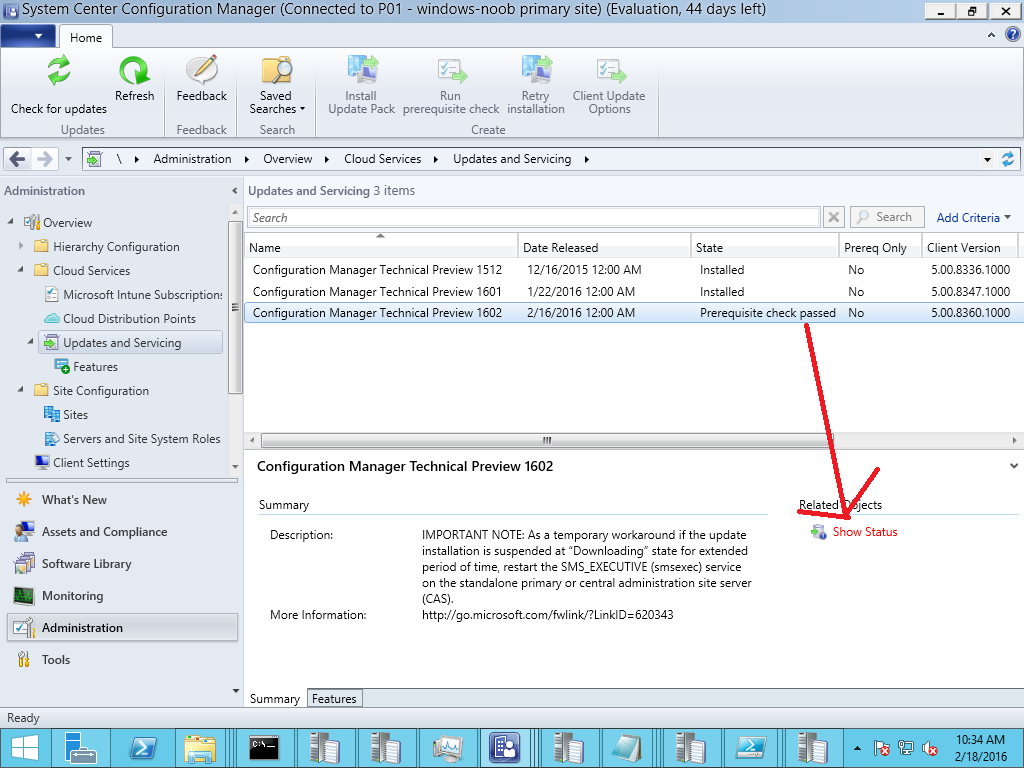This screenshot has height=768, width=1024.
Task: Collapse the details pane with the chevron
Action: [1014, 466]
